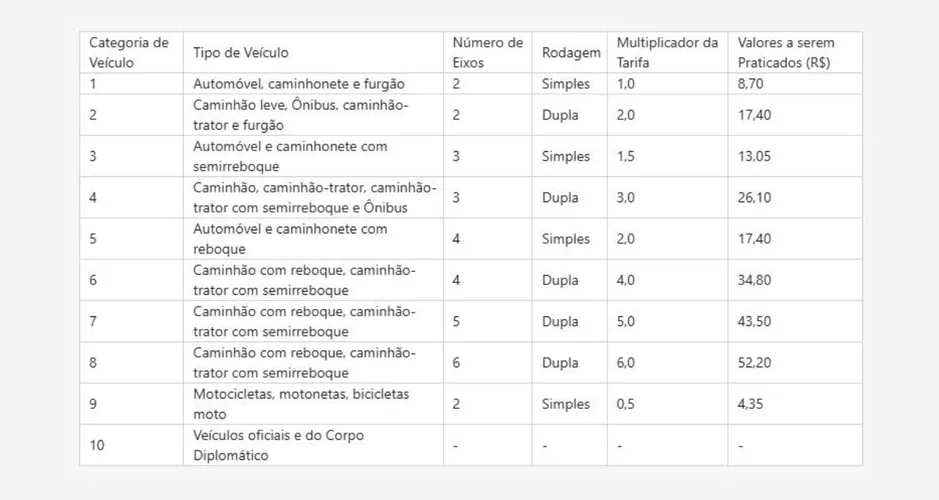
Task: Select the 52,20 value cell
Action: [x=753, y=363]
